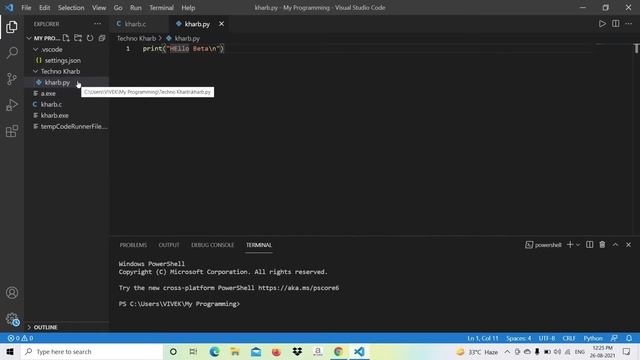Maximize the terminal panel size
Screen dimensions: 640x360
pyautogui.click(x=615, y=244)
